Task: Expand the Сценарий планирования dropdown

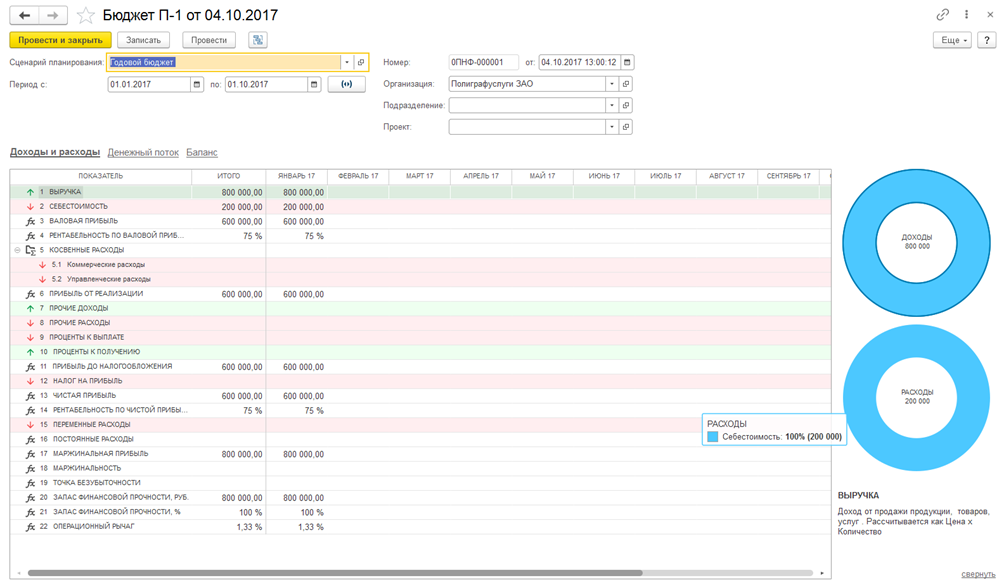Action: (x=346, y=62)
